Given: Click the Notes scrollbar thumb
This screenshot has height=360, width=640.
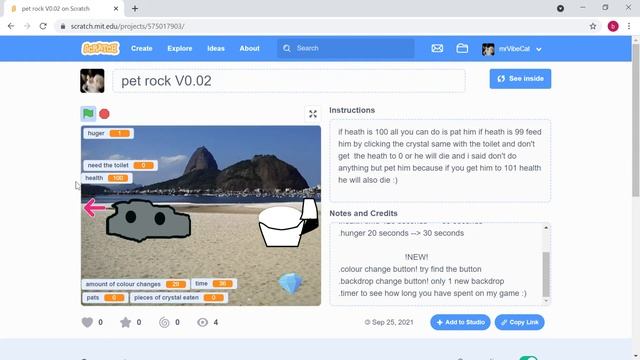Looking at the screenshot, I should (x=546, y=275).
